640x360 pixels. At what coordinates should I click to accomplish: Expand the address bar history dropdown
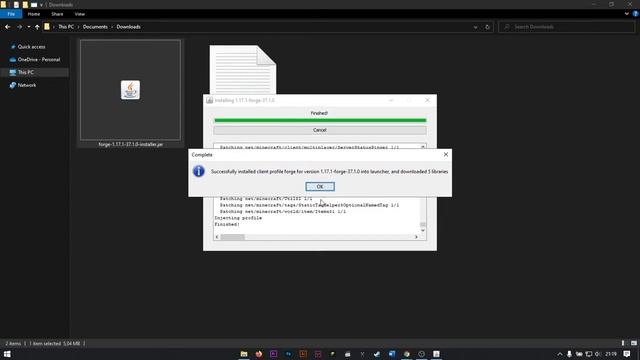[x=476, y=27]
